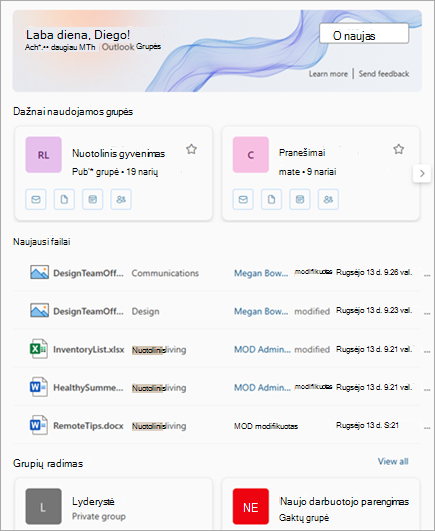Click MOD Admin name in InventoryList row
Image resolution: width=435 pixels, height=531 pixels.
pos(262,349)
